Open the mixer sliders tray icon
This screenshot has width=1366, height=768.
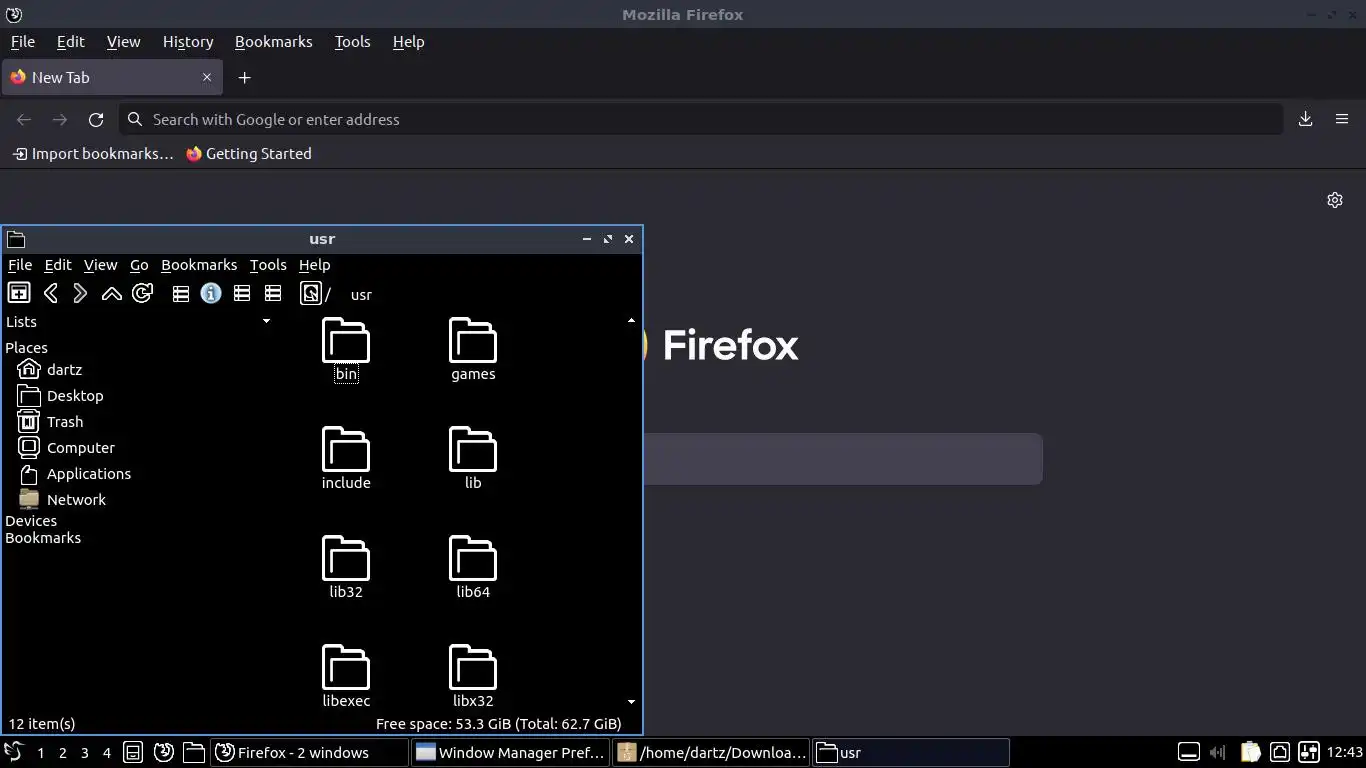click(1309, 752)
